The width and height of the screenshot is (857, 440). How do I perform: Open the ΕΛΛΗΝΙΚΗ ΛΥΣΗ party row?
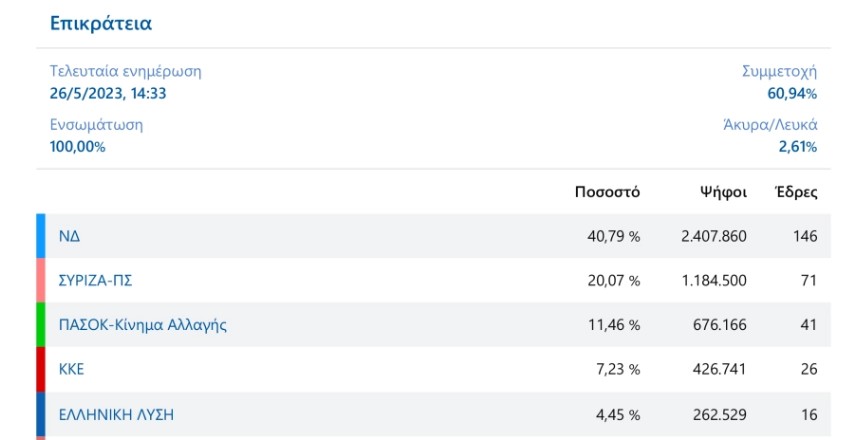click(x=116, y=413)
